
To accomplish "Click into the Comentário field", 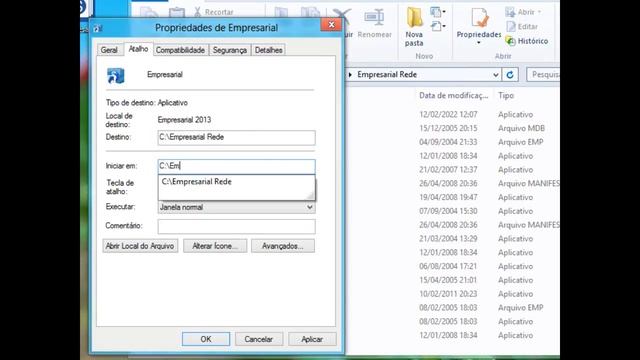I will 236,226.
